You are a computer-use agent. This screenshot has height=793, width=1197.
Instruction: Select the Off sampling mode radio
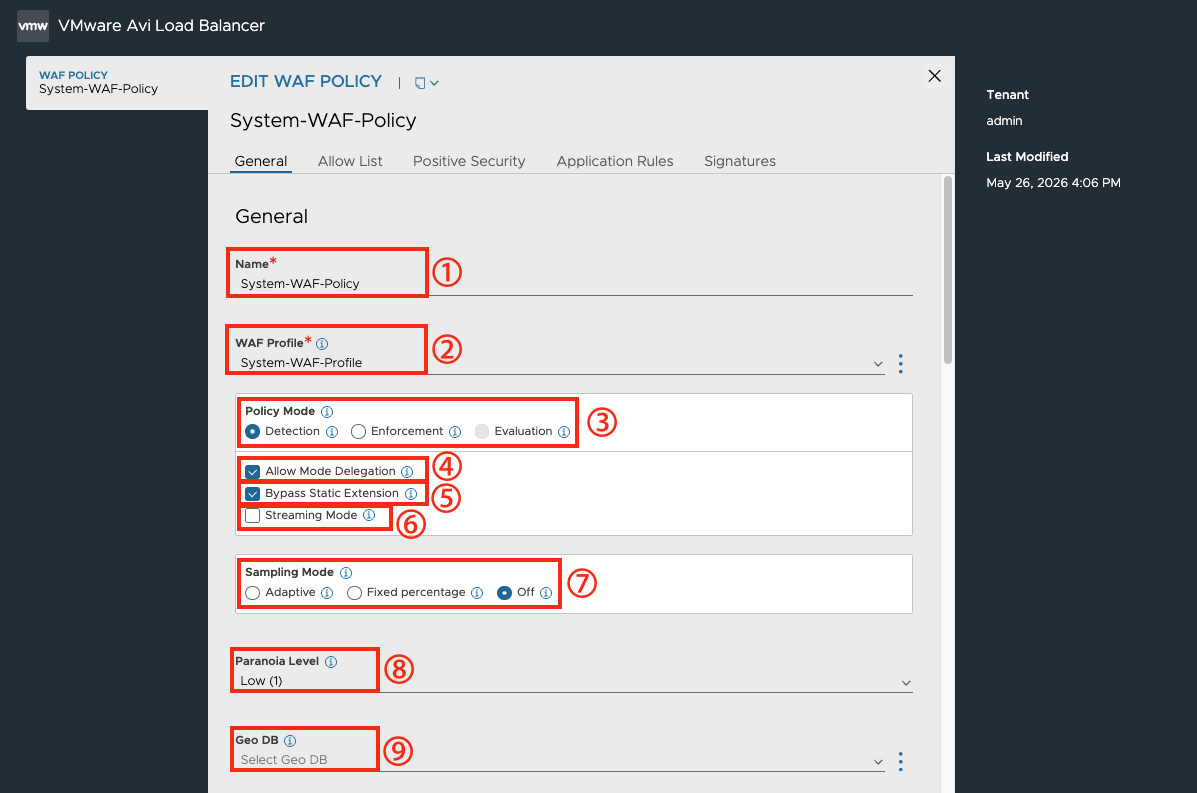point(505,593)
